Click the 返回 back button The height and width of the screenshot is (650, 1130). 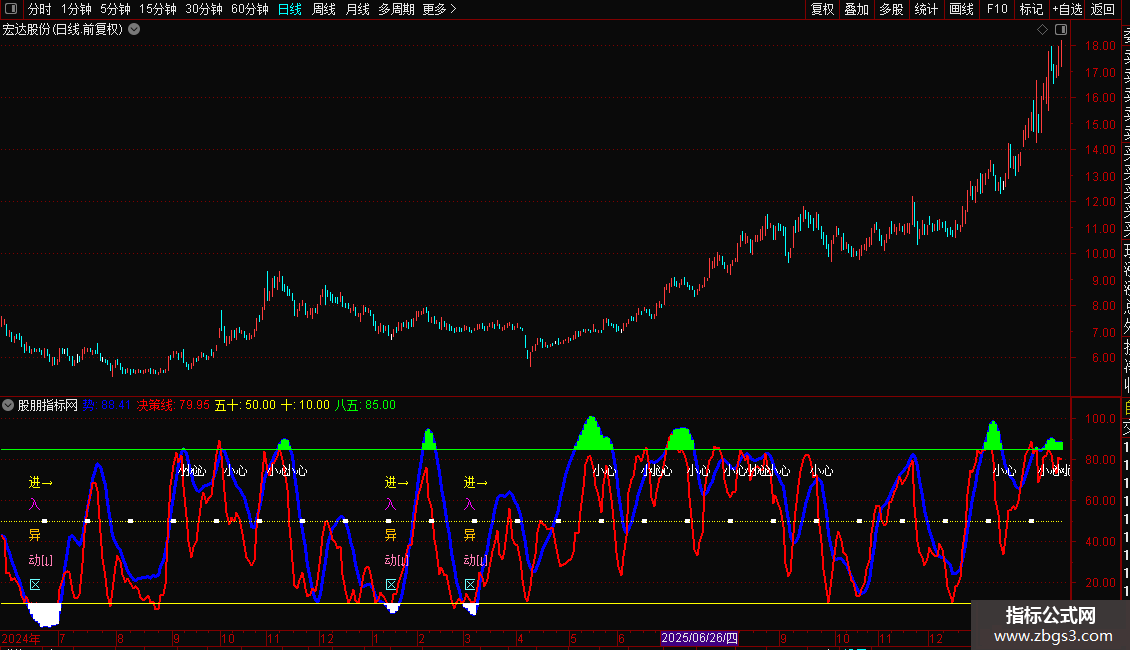[1103, 9]
